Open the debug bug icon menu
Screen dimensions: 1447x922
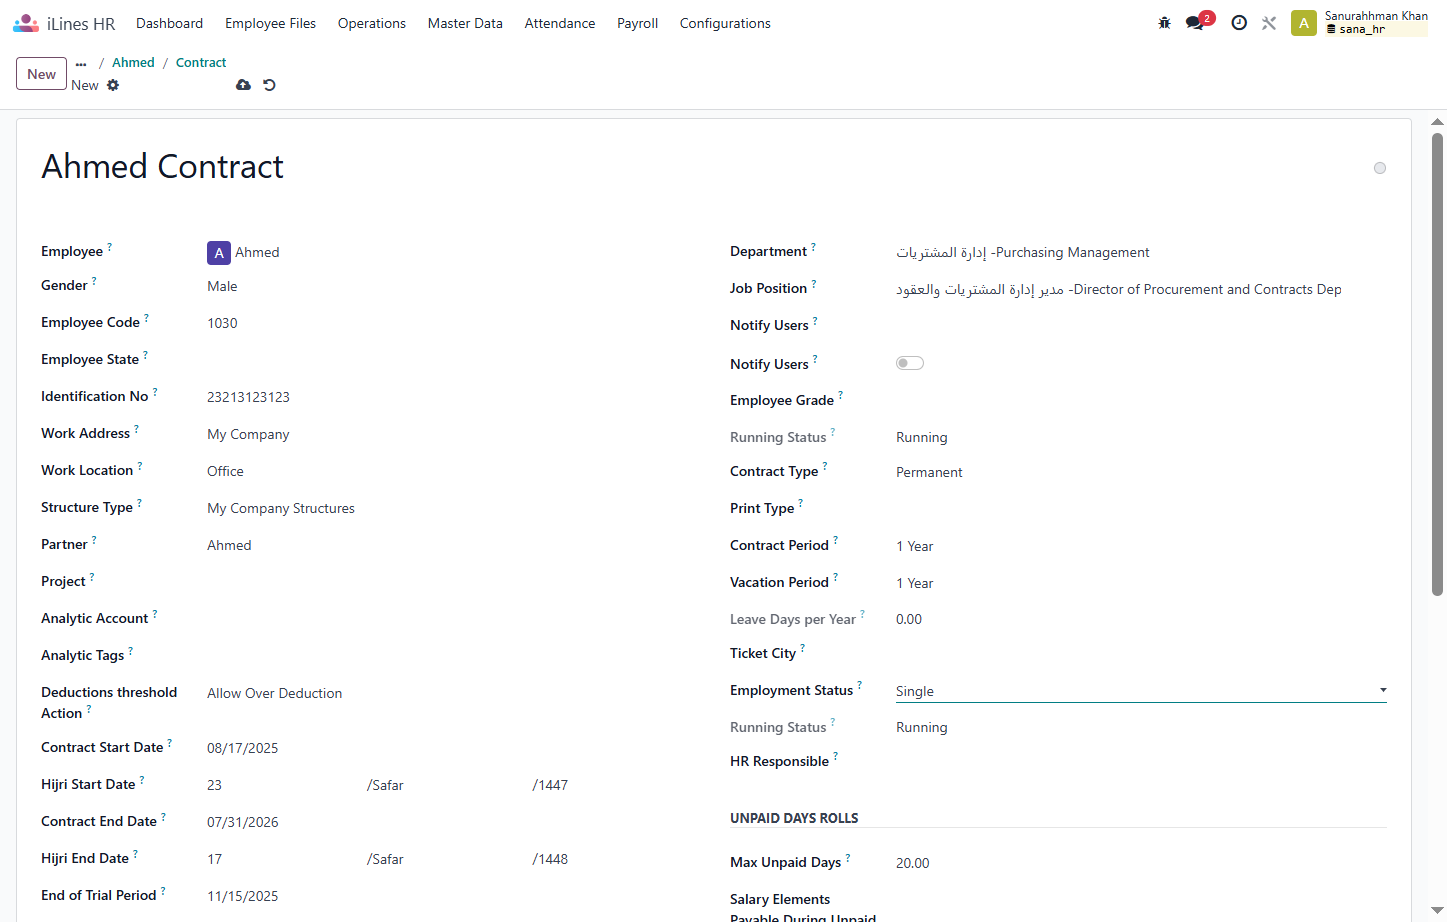coord(1164,23)
